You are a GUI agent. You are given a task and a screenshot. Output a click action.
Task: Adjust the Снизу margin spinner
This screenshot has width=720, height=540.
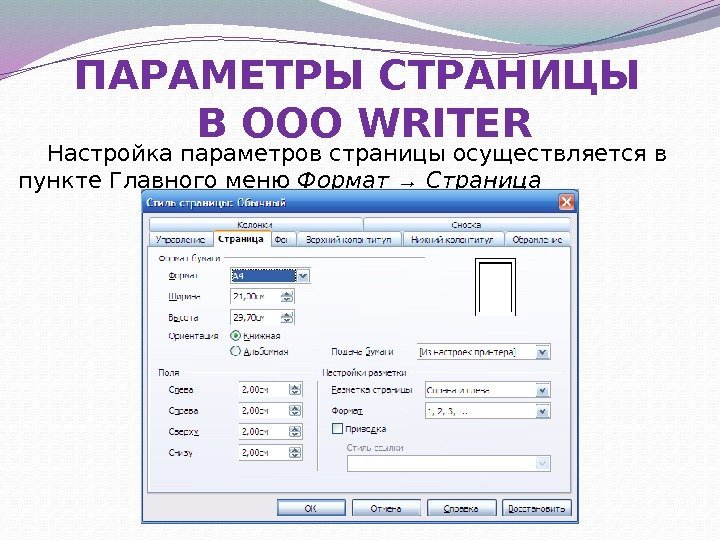click(x=295, y=453)
